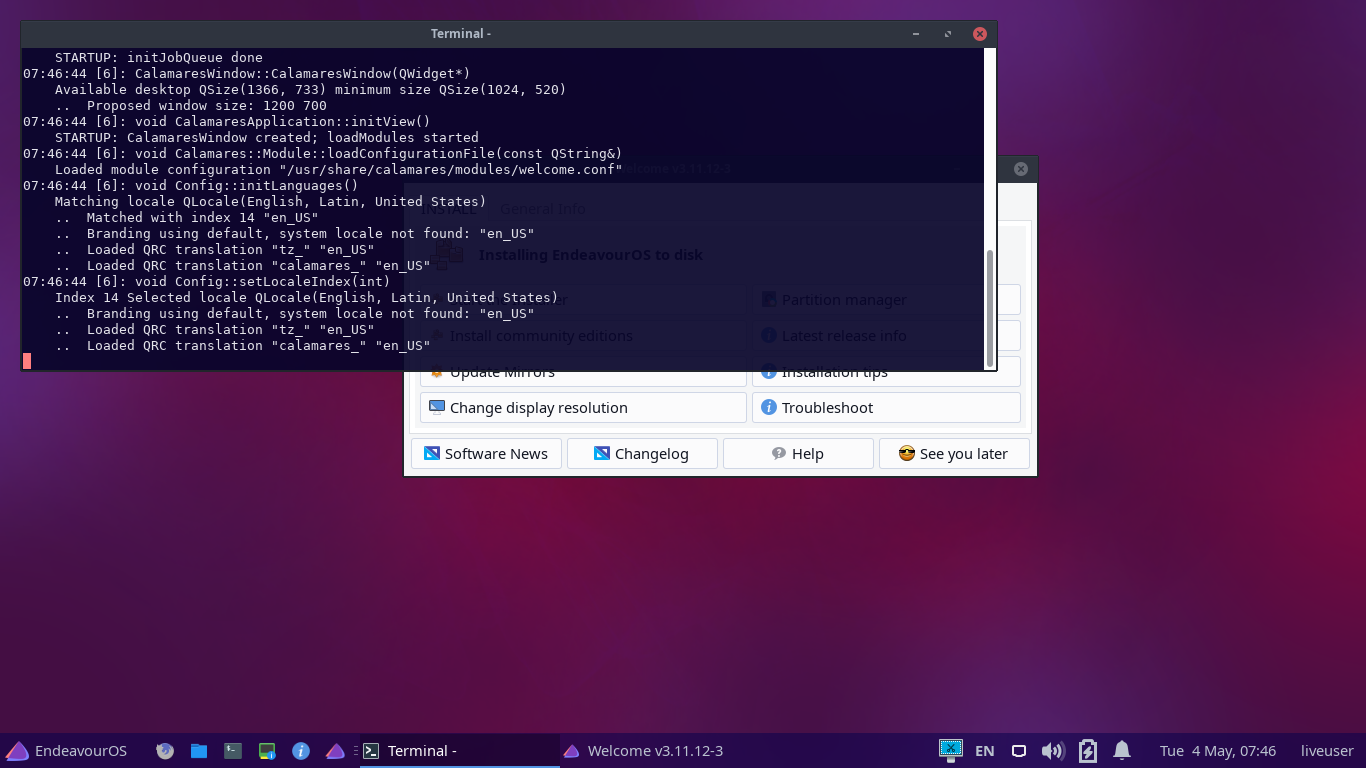Screen dimensions: 1366x768
Task: Launch terminal emulator from panel launcher
Action: coord(233,750)
